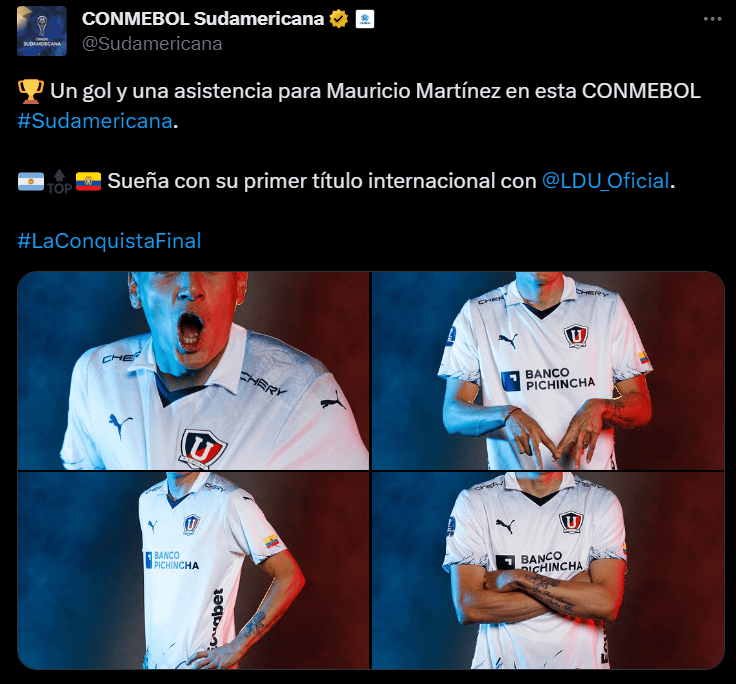The width and height of the screenshot is (736, 684).
Task: Open the CONMEBOL Sudamericana display name
Action: [203, 19]
